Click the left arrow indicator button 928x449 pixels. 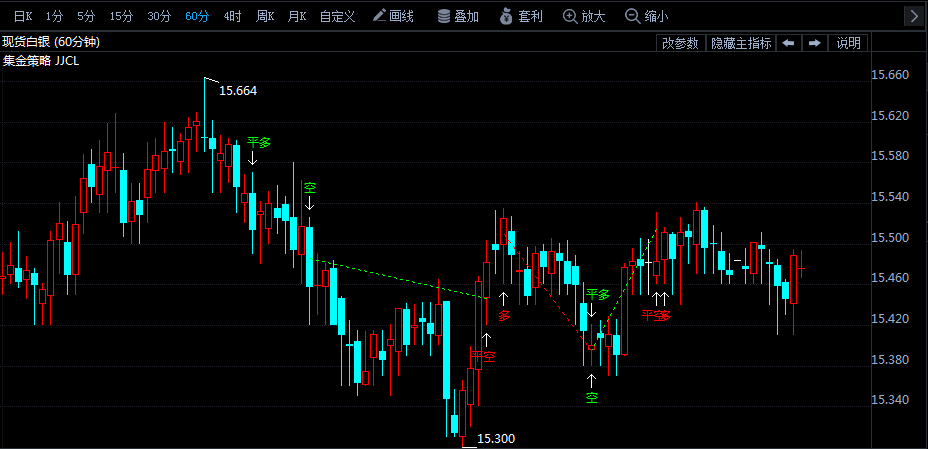(x=788, y=43)
